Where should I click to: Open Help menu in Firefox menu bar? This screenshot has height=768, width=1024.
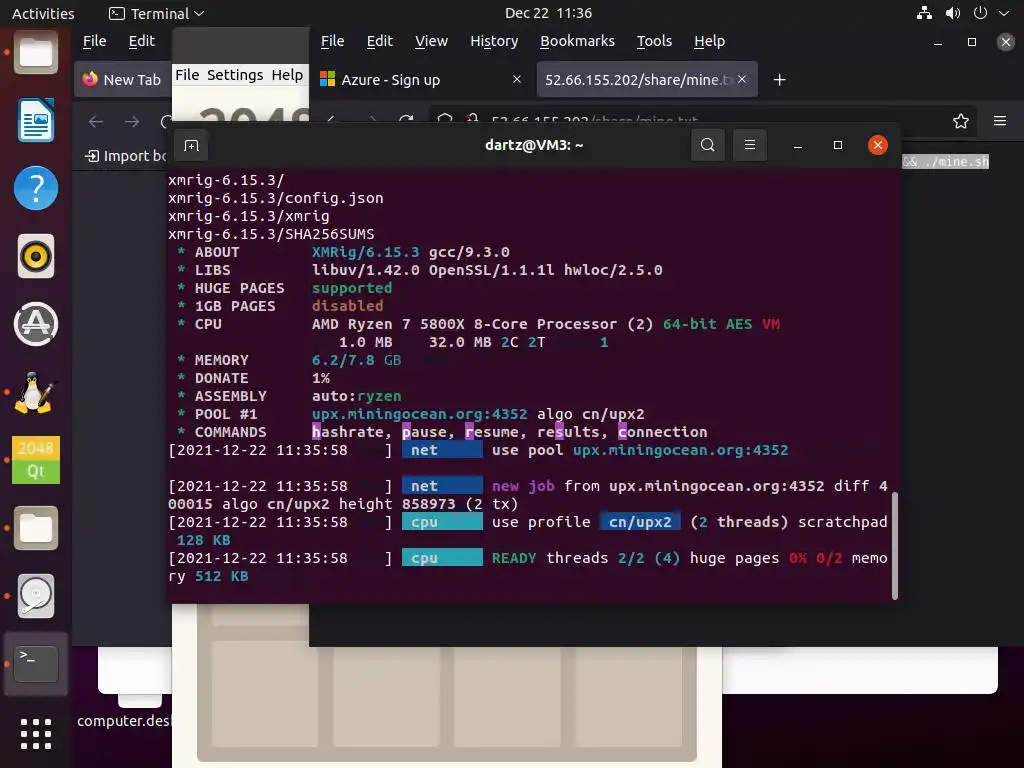pyautogui.click(x=709, y=41)
